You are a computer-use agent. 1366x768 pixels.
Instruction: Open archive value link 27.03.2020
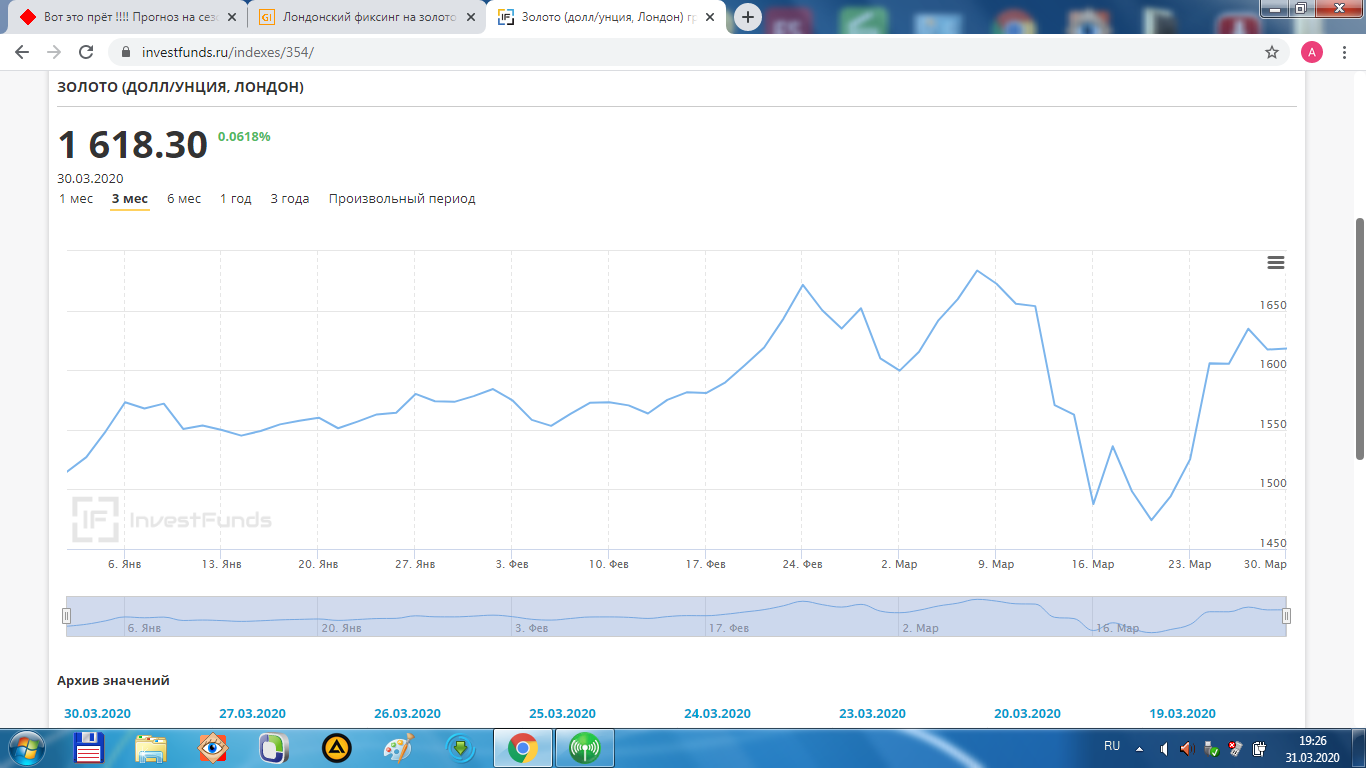point(252,714)
